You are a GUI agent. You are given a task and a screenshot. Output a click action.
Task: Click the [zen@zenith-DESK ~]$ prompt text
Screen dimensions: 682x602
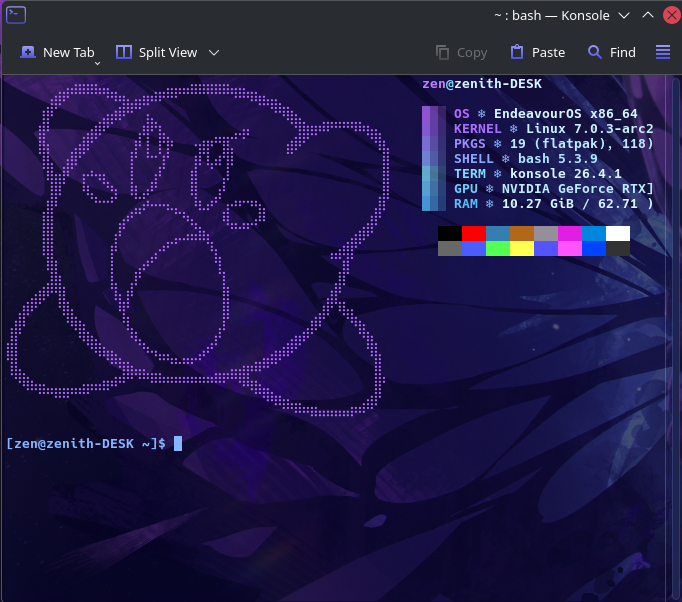click(86, 444)
